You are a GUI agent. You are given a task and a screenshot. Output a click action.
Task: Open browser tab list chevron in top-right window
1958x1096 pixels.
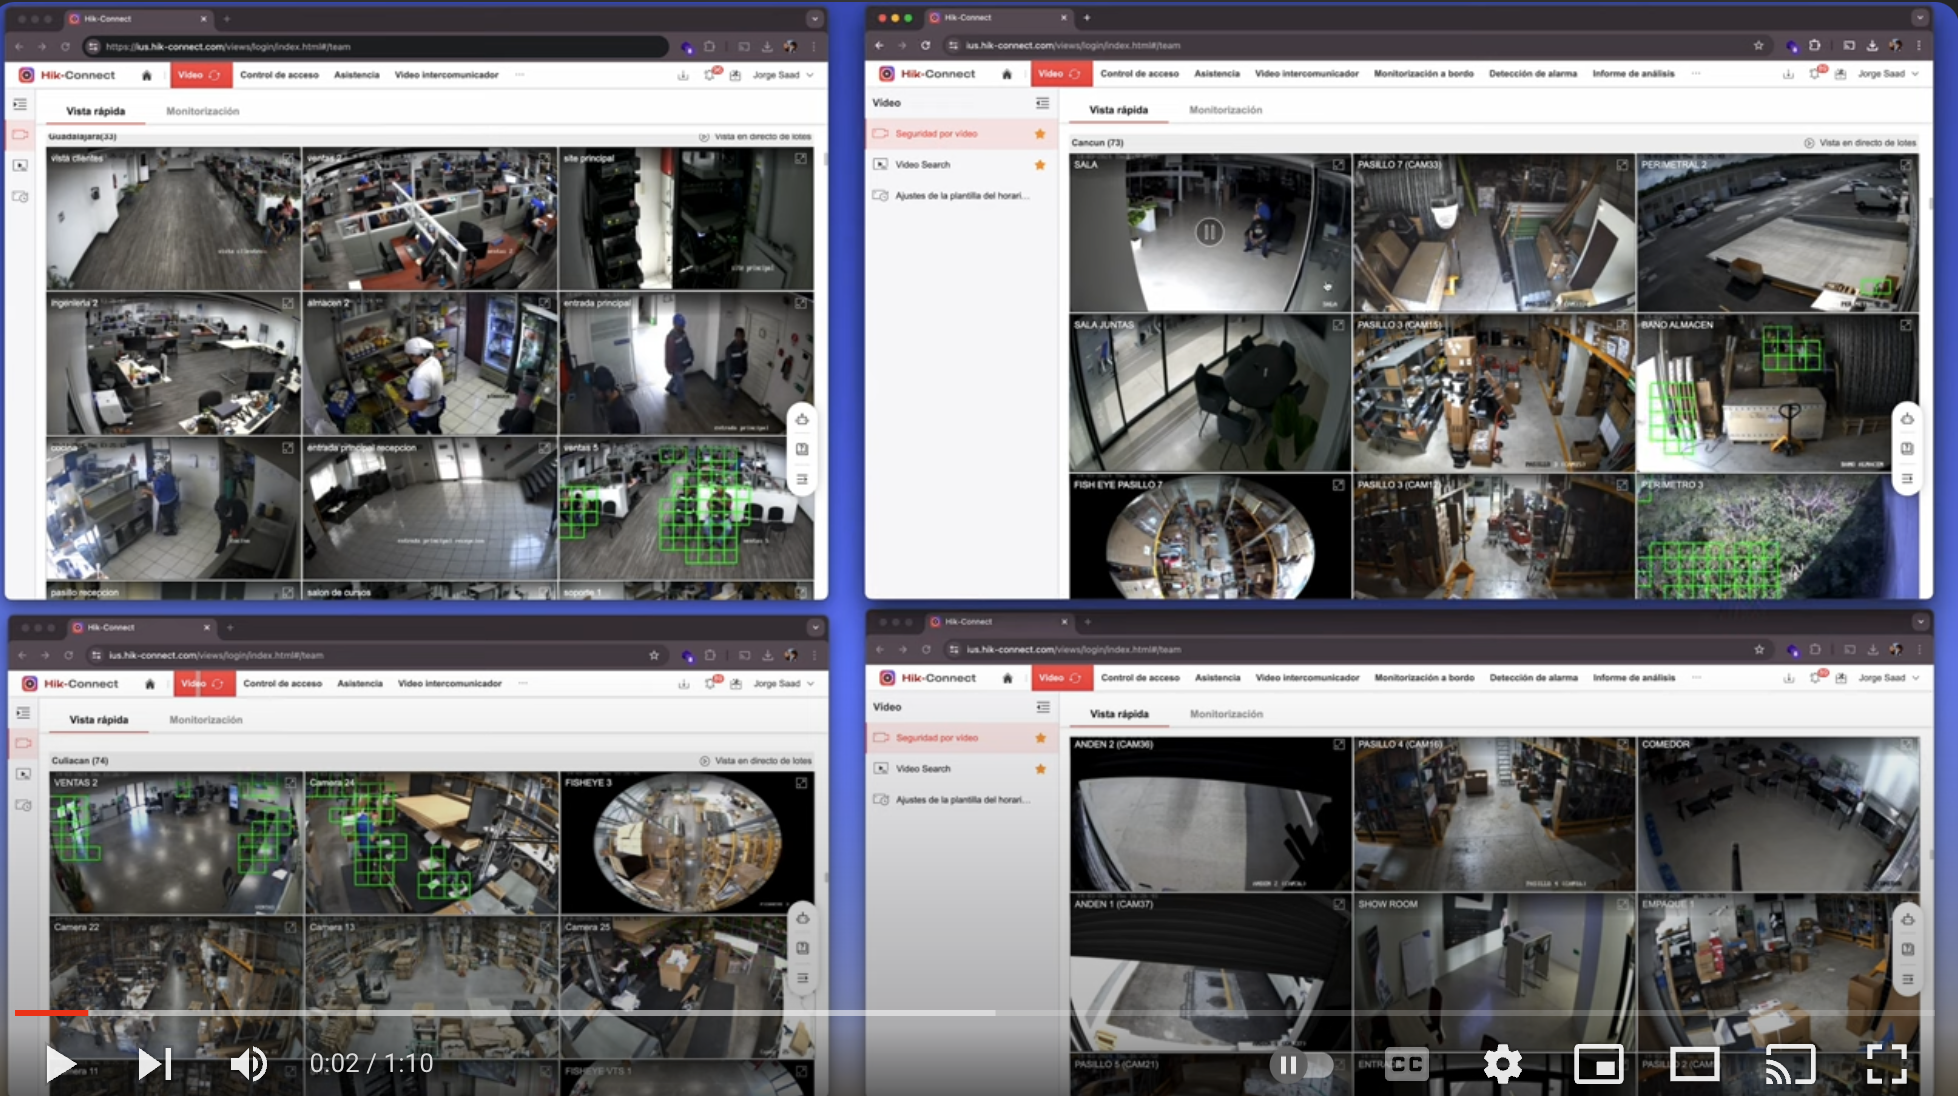[1919, 18]
